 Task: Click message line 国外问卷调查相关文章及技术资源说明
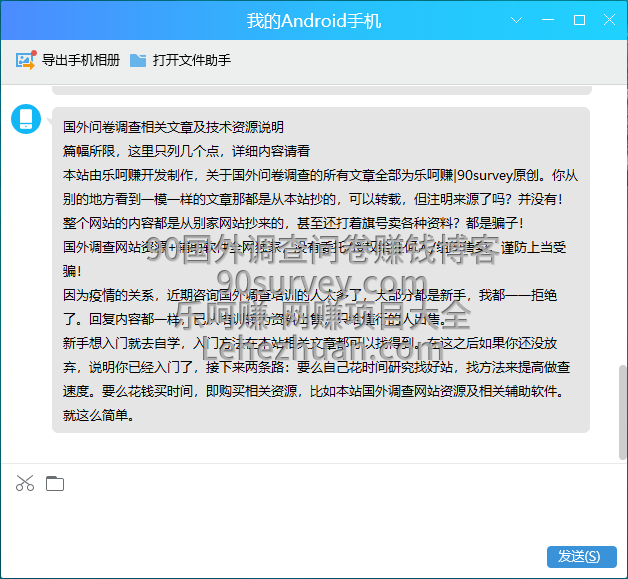(x=173, y=127)
